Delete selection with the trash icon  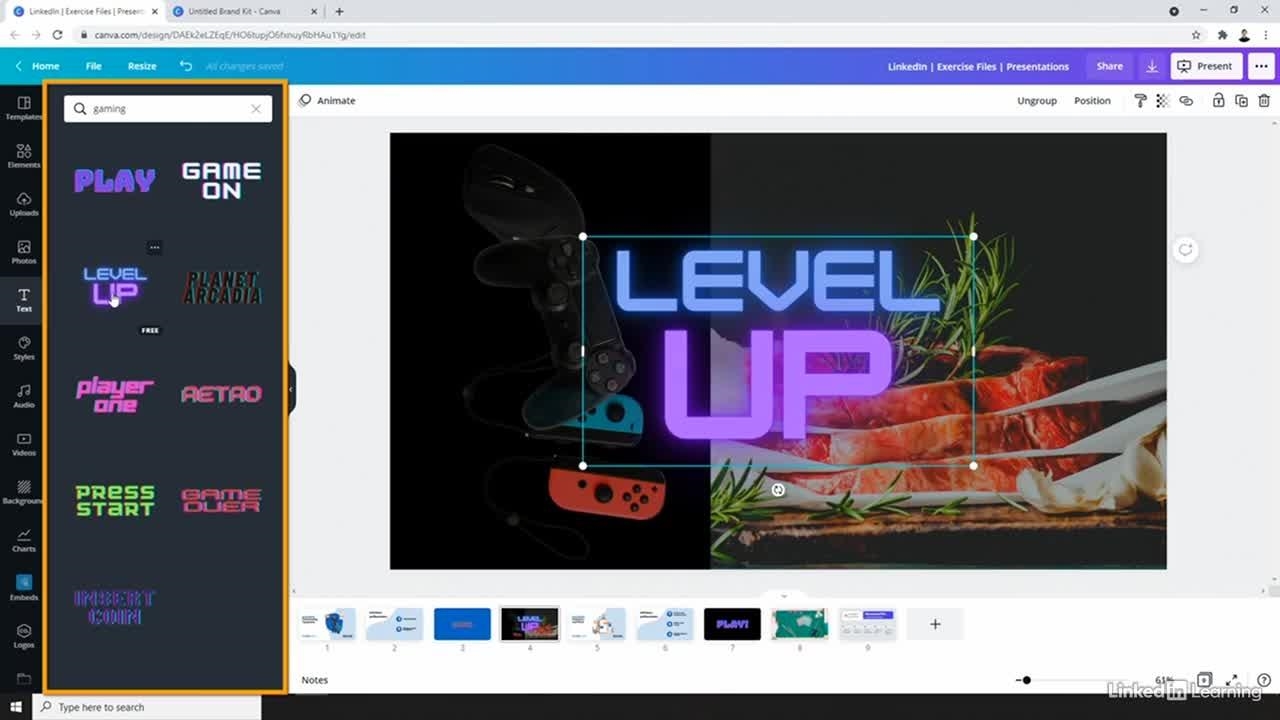coord(1264,101)
